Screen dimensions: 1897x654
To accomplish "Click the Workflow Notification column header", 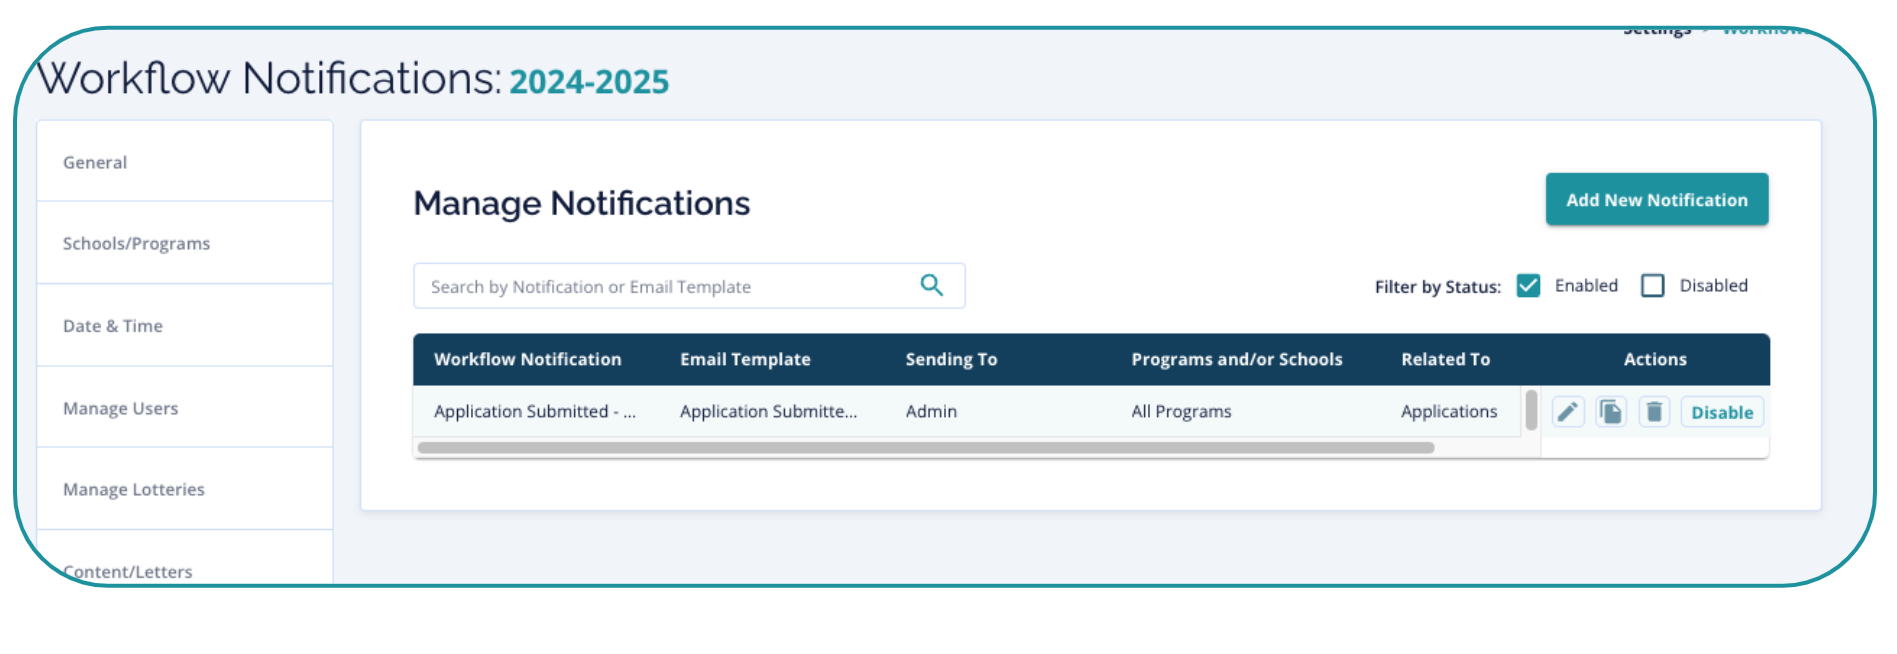I will pyautogui.click(x=527, y=360).
